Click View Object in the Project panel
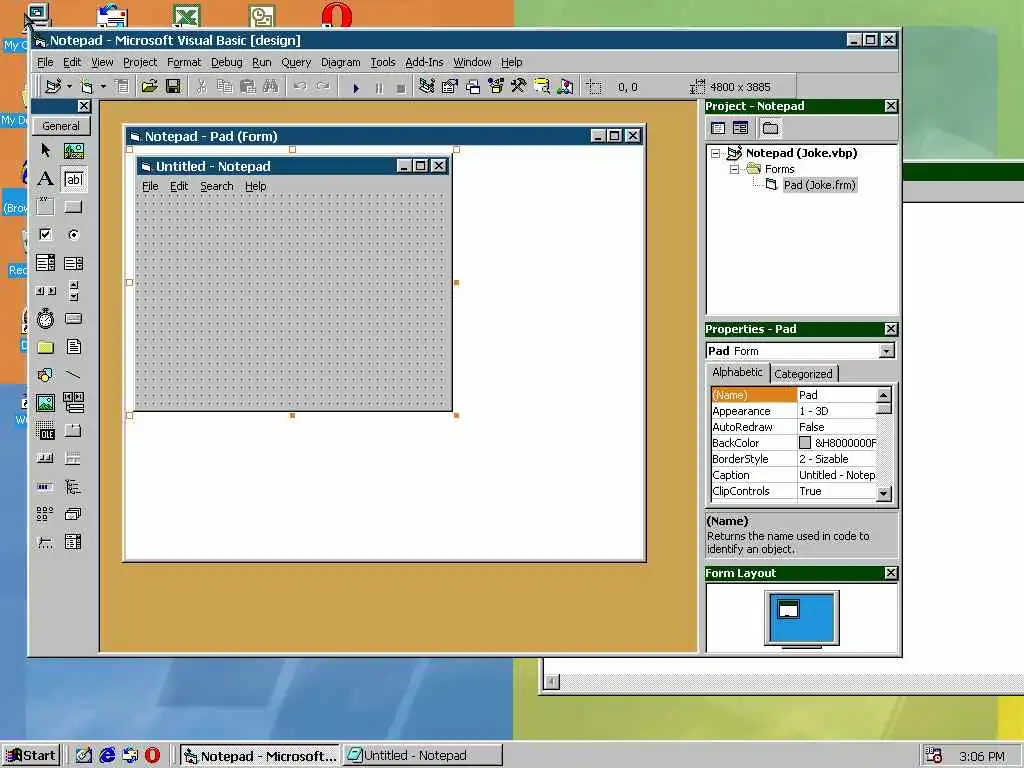1024x768 pixels. point(741,128)
